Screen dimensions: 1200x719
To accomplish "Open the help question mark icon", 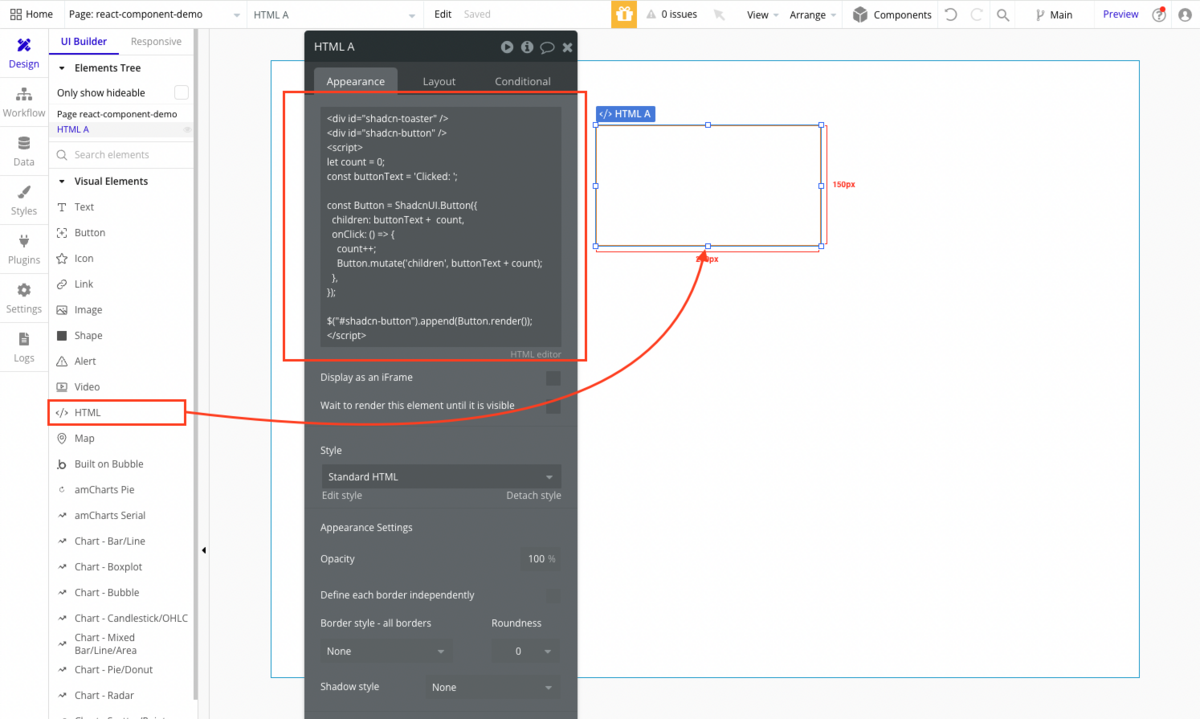I will click(1159, 14).
